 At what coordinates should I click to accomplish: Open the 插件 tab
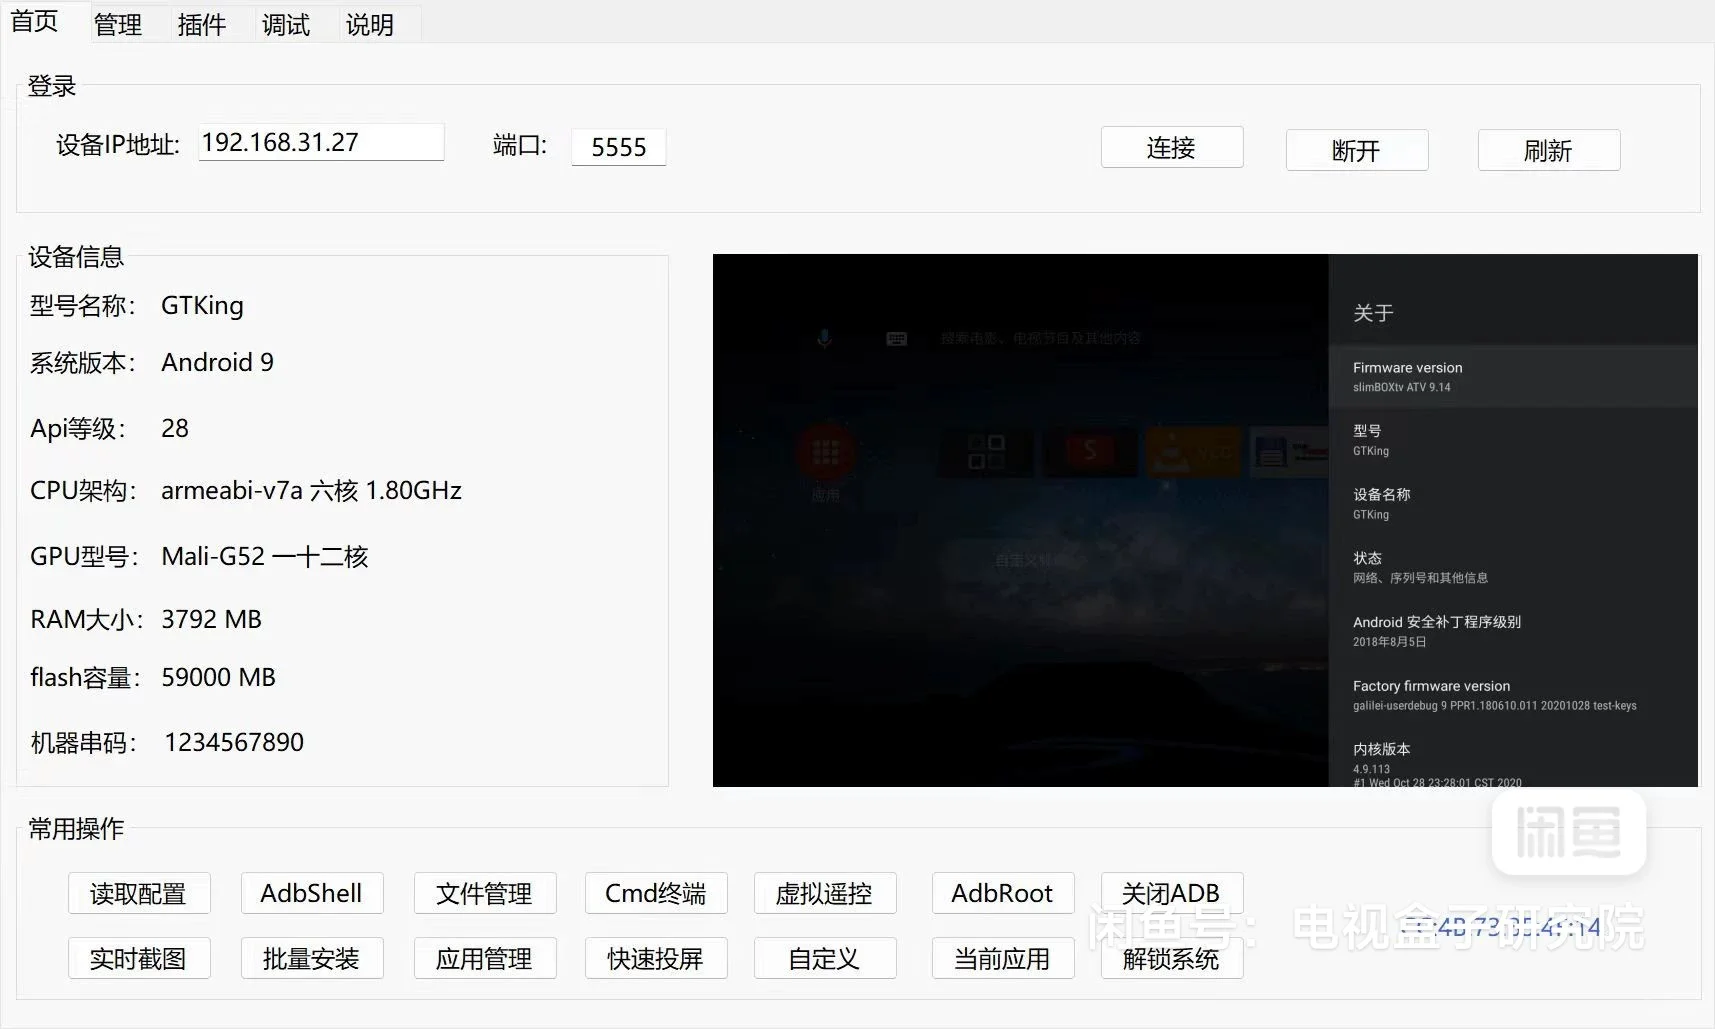(x=202, y=24)
